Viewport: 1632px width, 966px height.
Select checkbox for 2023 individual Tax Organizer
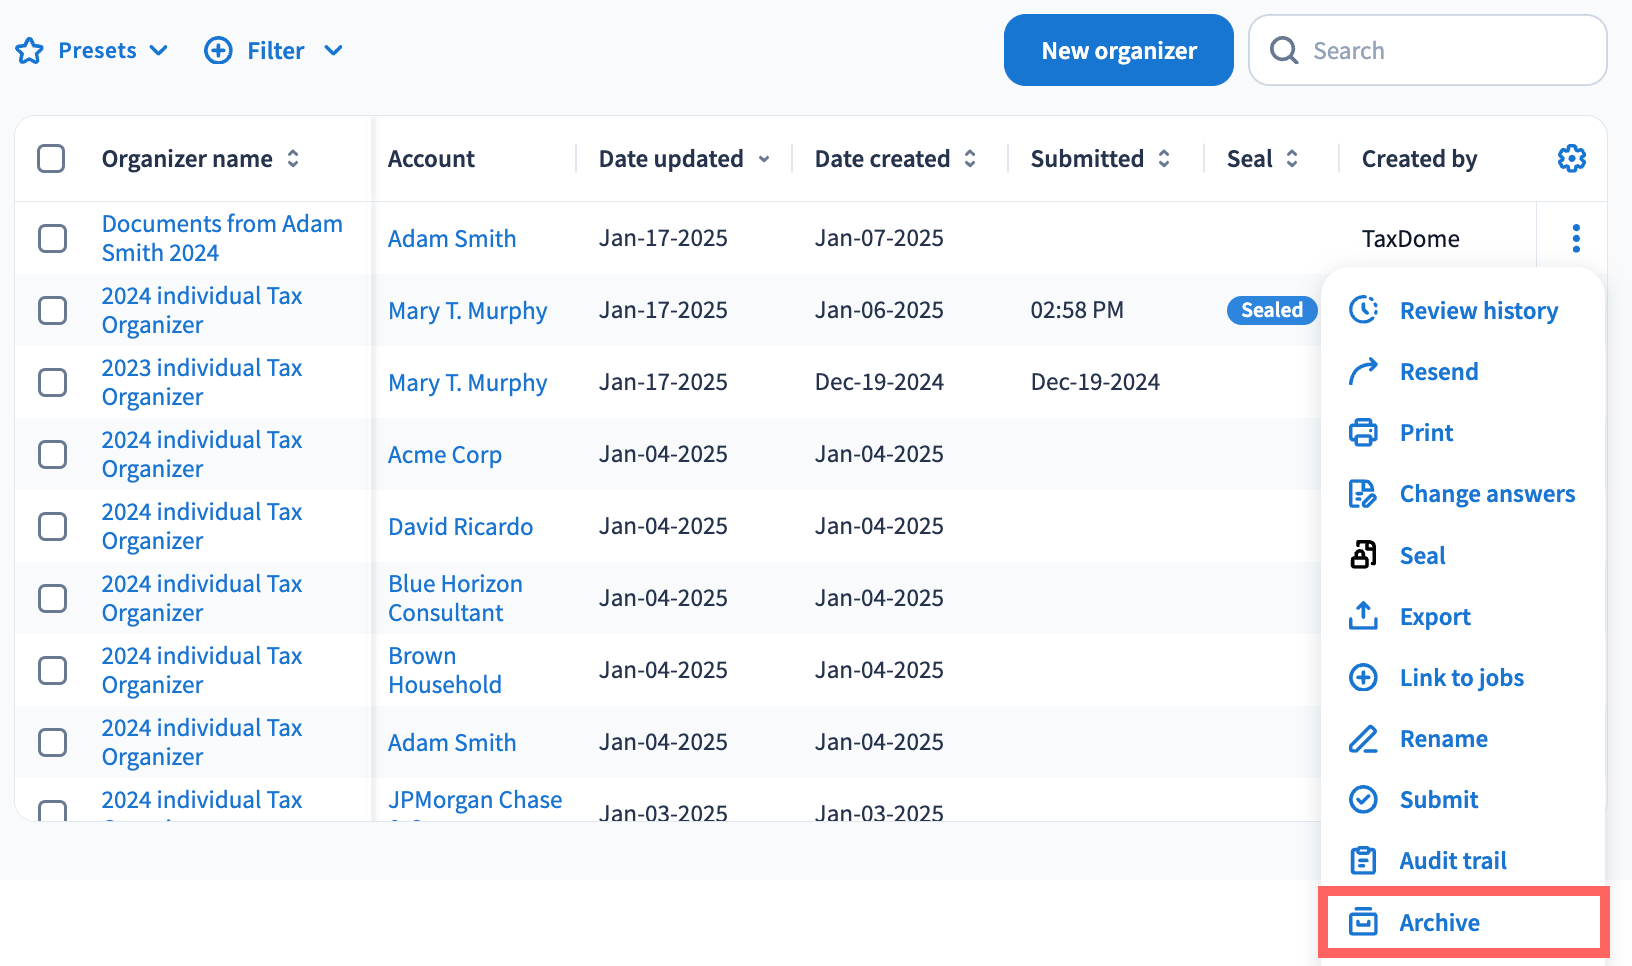click(52, 382)
